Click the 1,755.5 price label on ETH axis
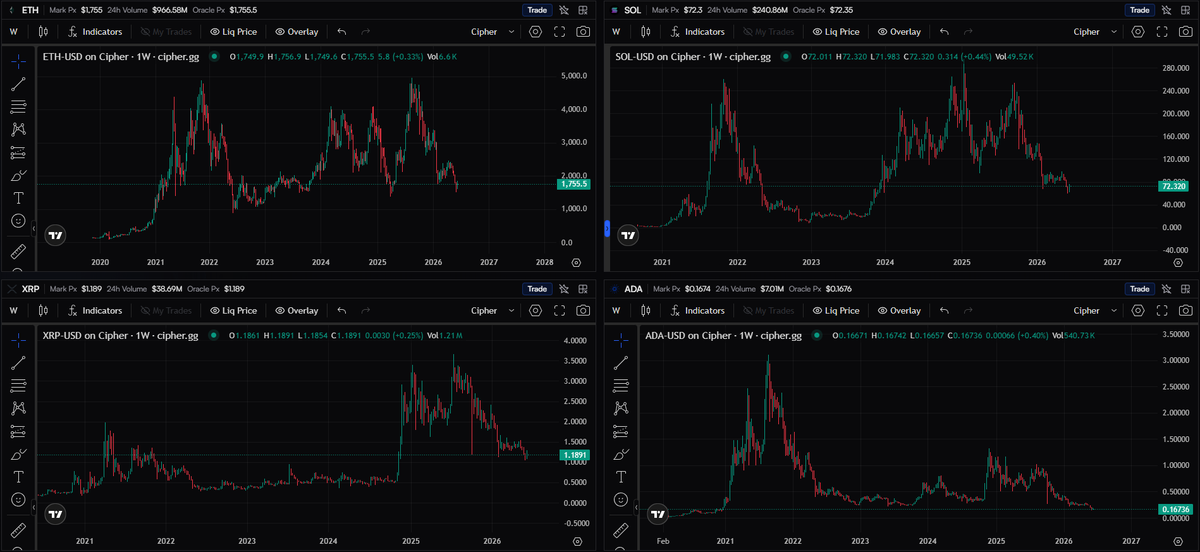The width and height of the screenshot is (1200, 552). point(574,184)
